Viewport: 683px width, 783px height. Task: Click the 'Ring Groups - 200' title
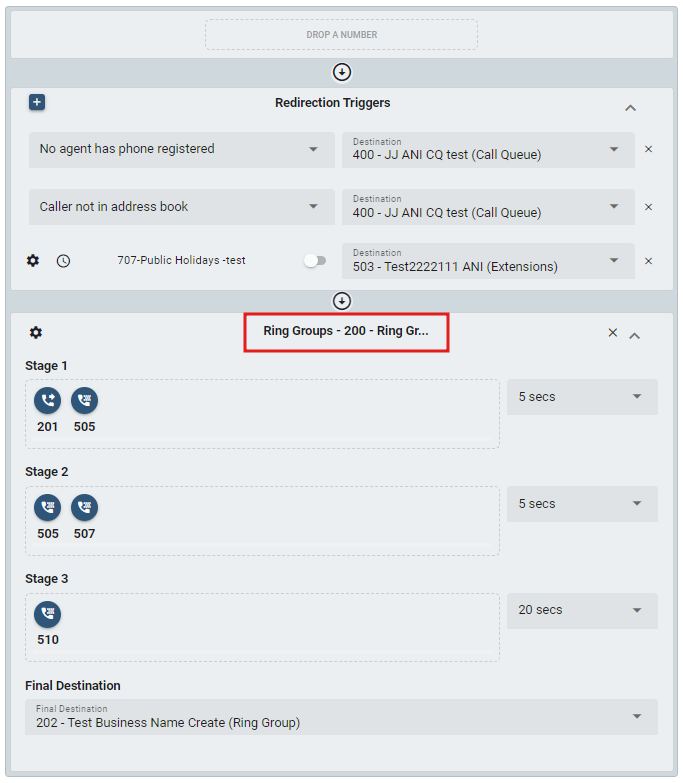[346, 331]
